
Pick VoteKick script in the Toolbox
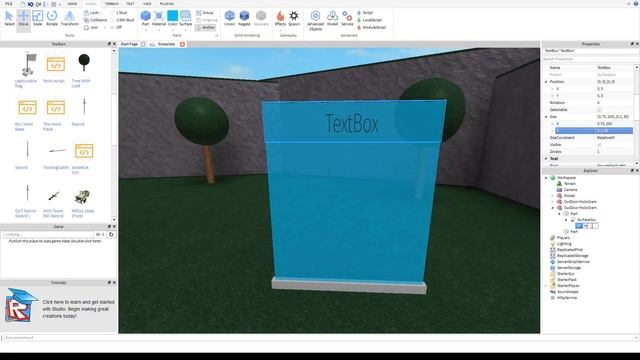pyautogui.click(x=83, y=158)
